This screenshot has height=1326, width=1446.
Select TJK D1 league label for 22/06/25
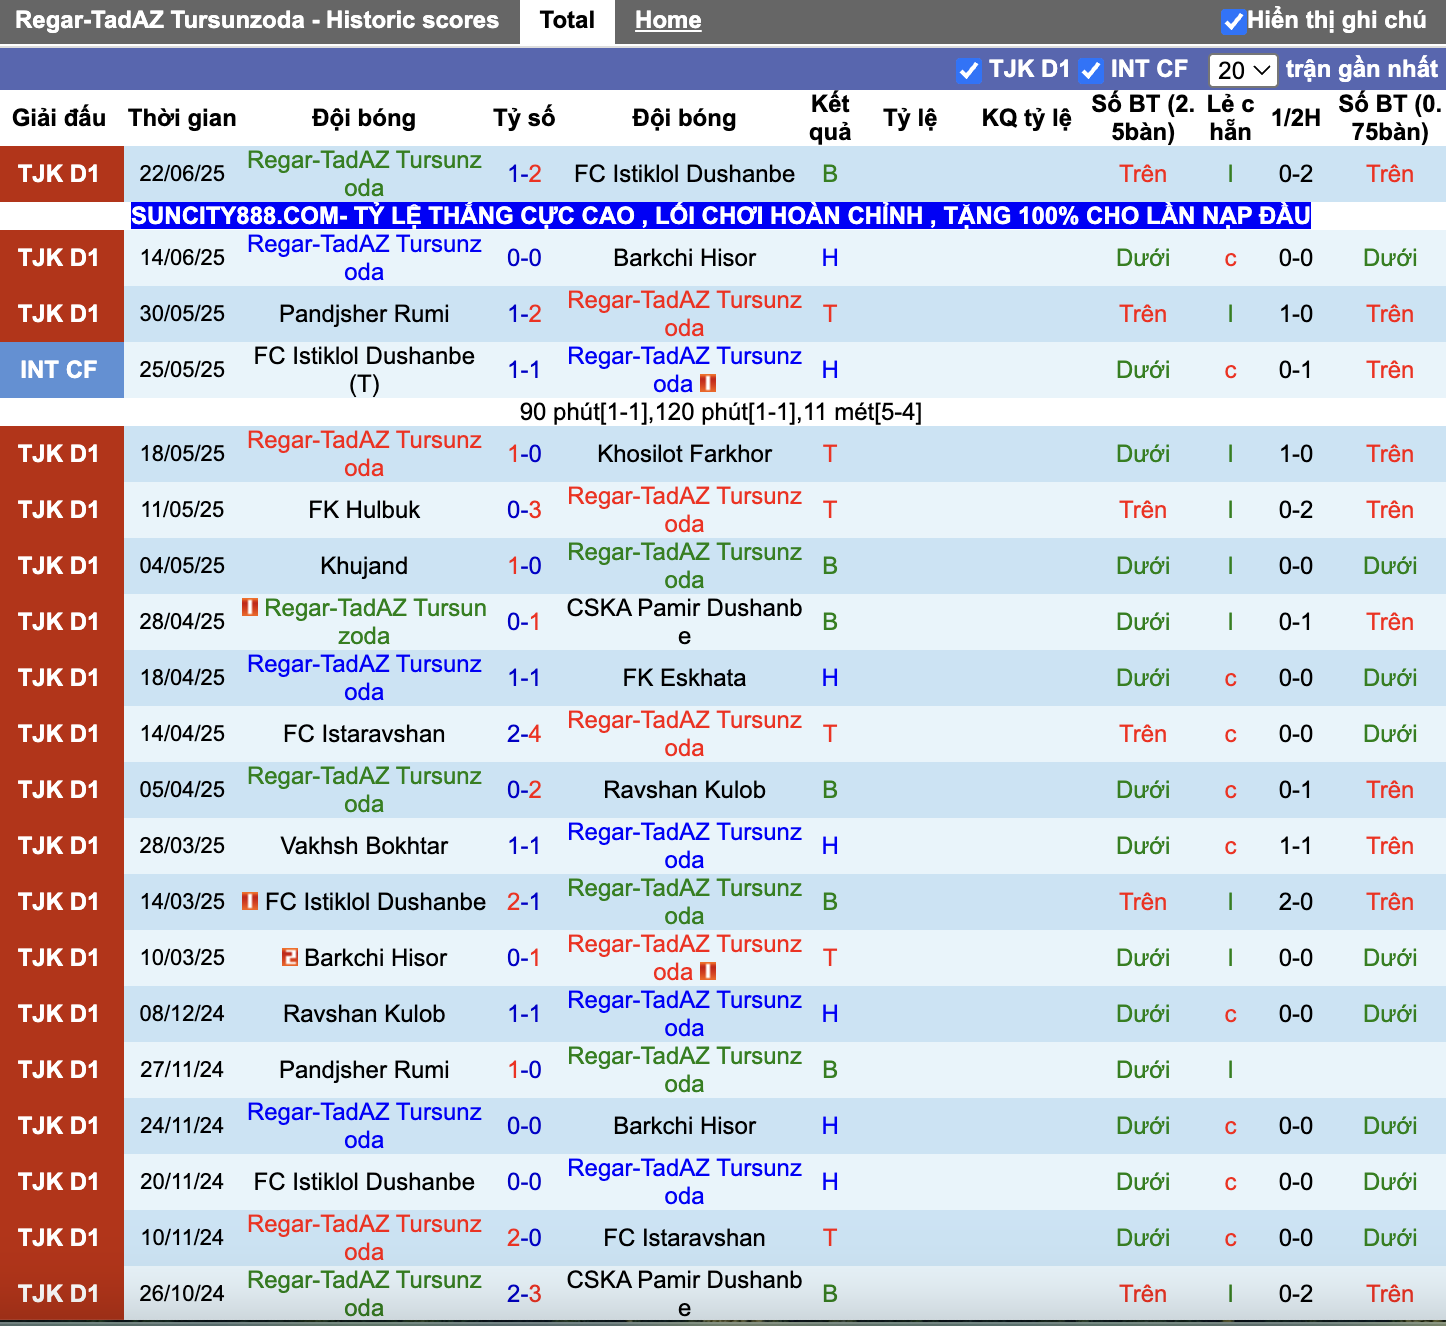pyautogui.click(x=59, y=174)
